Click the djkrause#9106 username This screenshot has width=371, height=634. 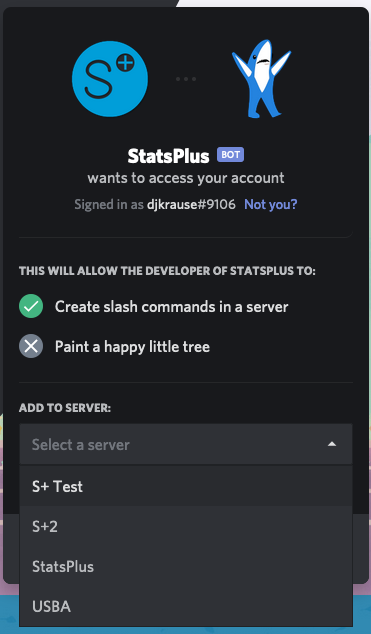pos(191,205)
